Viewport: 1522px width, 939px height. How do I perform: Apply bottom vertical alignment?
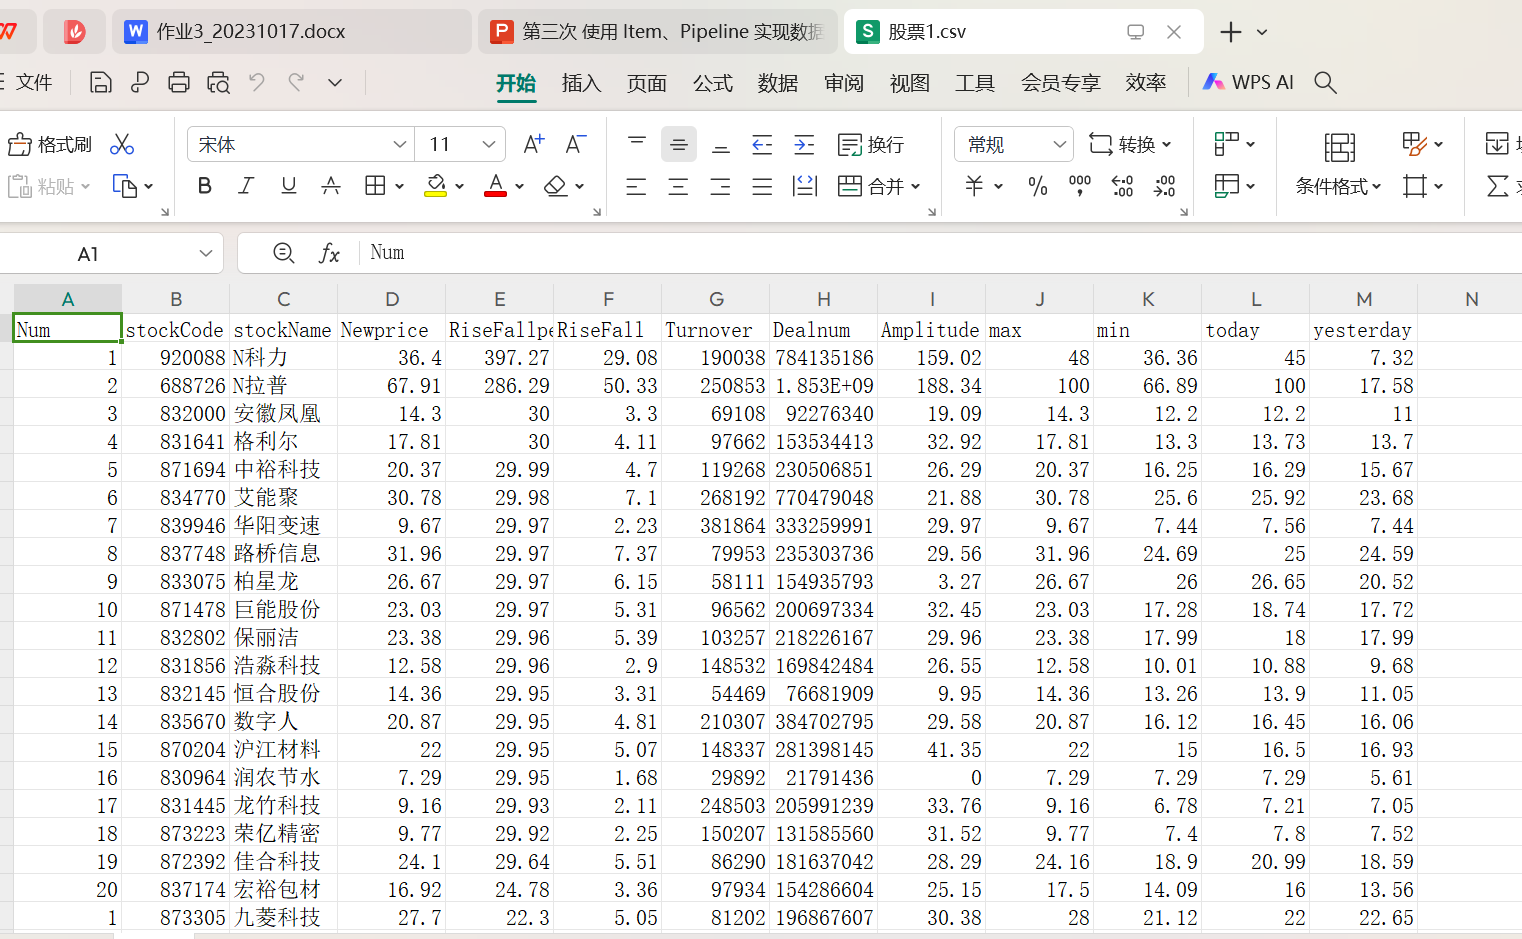720,145
